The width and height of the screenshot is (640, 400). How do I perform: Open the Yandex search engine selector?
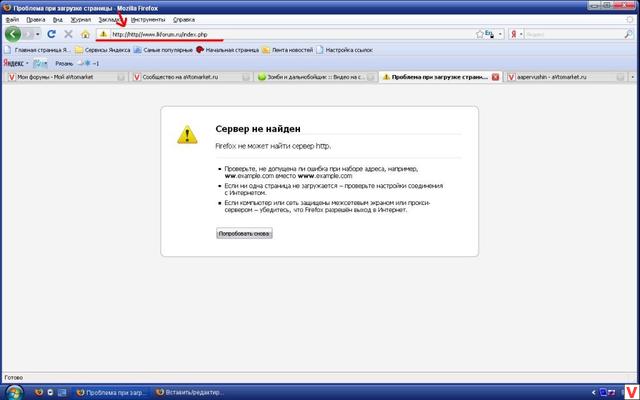click(516, 34)
